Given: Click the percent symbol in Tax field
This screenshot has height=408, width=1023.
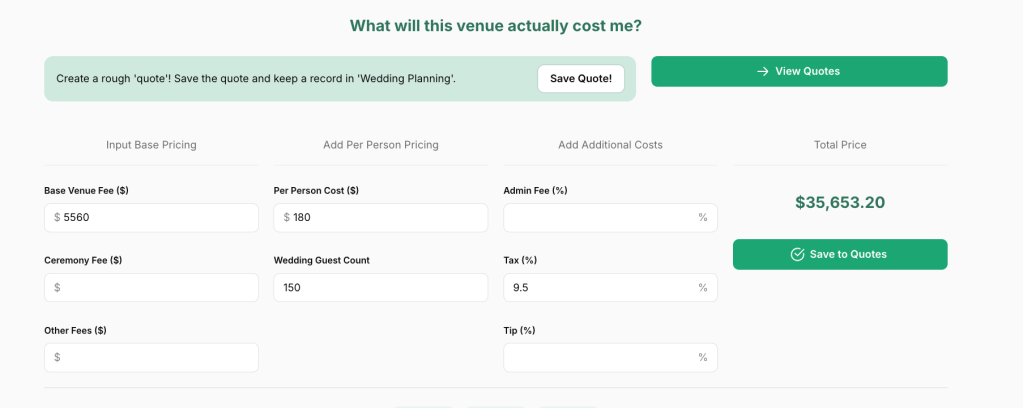Looking at the screenshot, I should tap(703, 287).
